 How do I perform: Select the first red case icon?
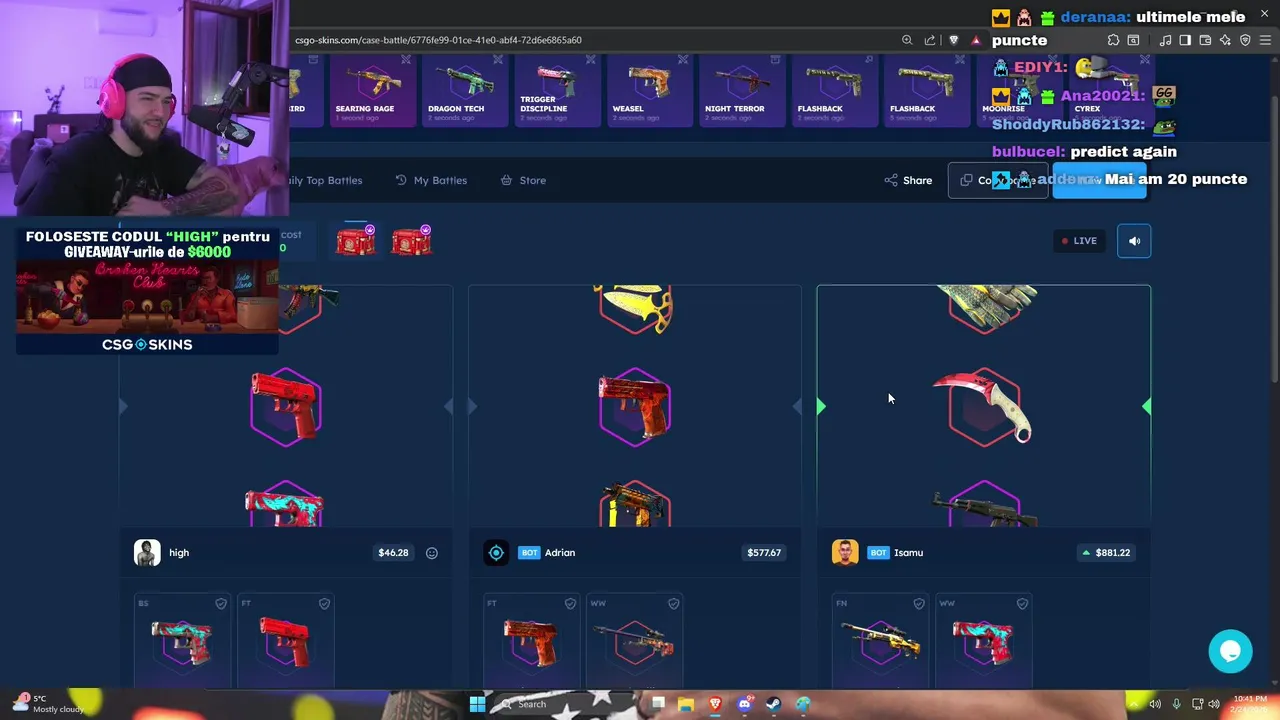[356, 241]
